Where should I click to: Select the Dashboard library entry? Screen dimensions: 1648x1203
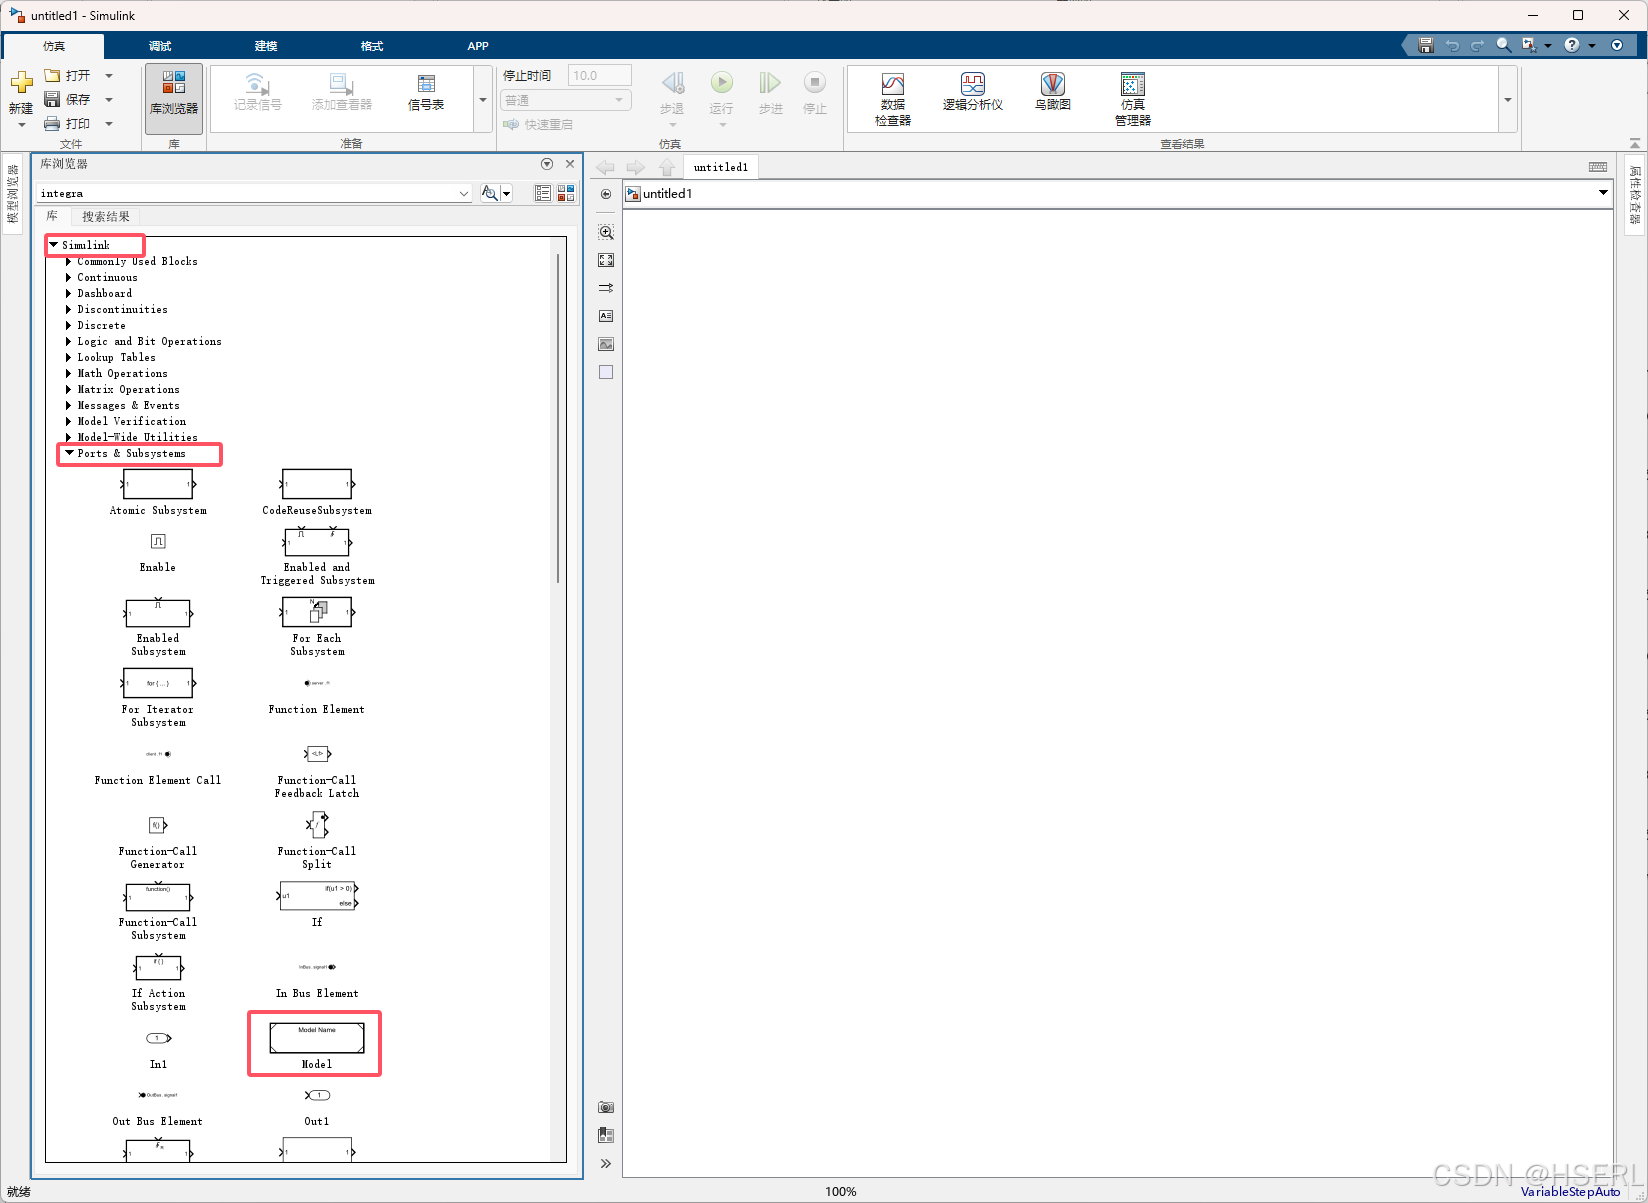(x=105, y=293)
